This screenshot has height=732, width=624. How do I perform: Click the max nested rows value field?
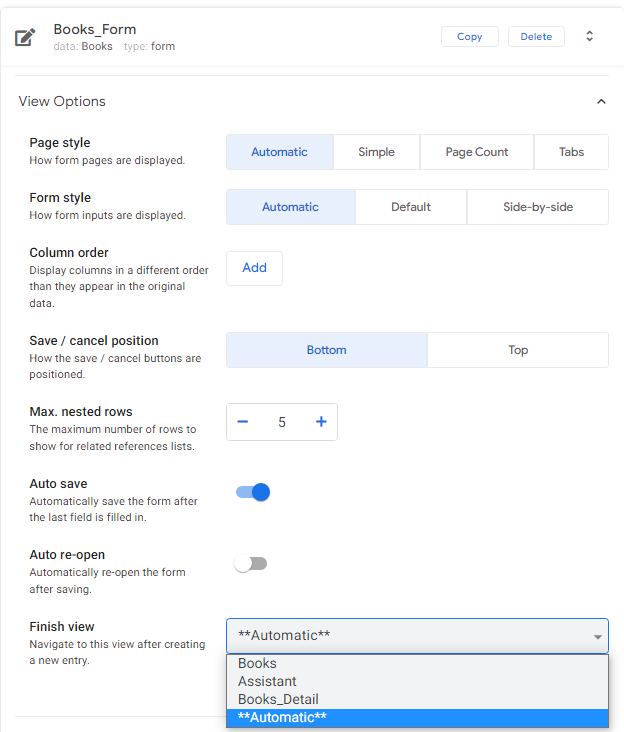[282, 422]
